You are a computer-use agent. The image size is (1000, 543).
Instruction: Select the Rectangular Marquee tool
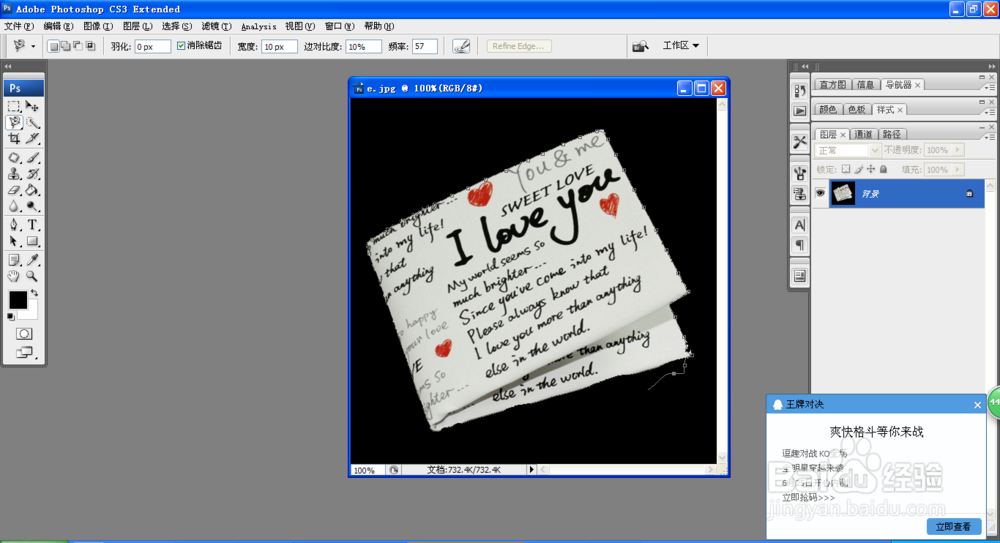point(14,107)
